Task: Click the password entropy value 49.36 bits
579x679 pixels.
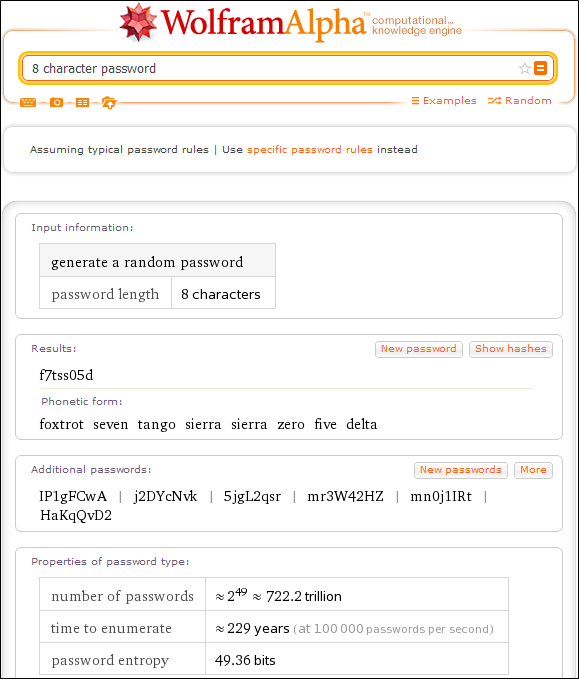Action: (x=245, y=660)
